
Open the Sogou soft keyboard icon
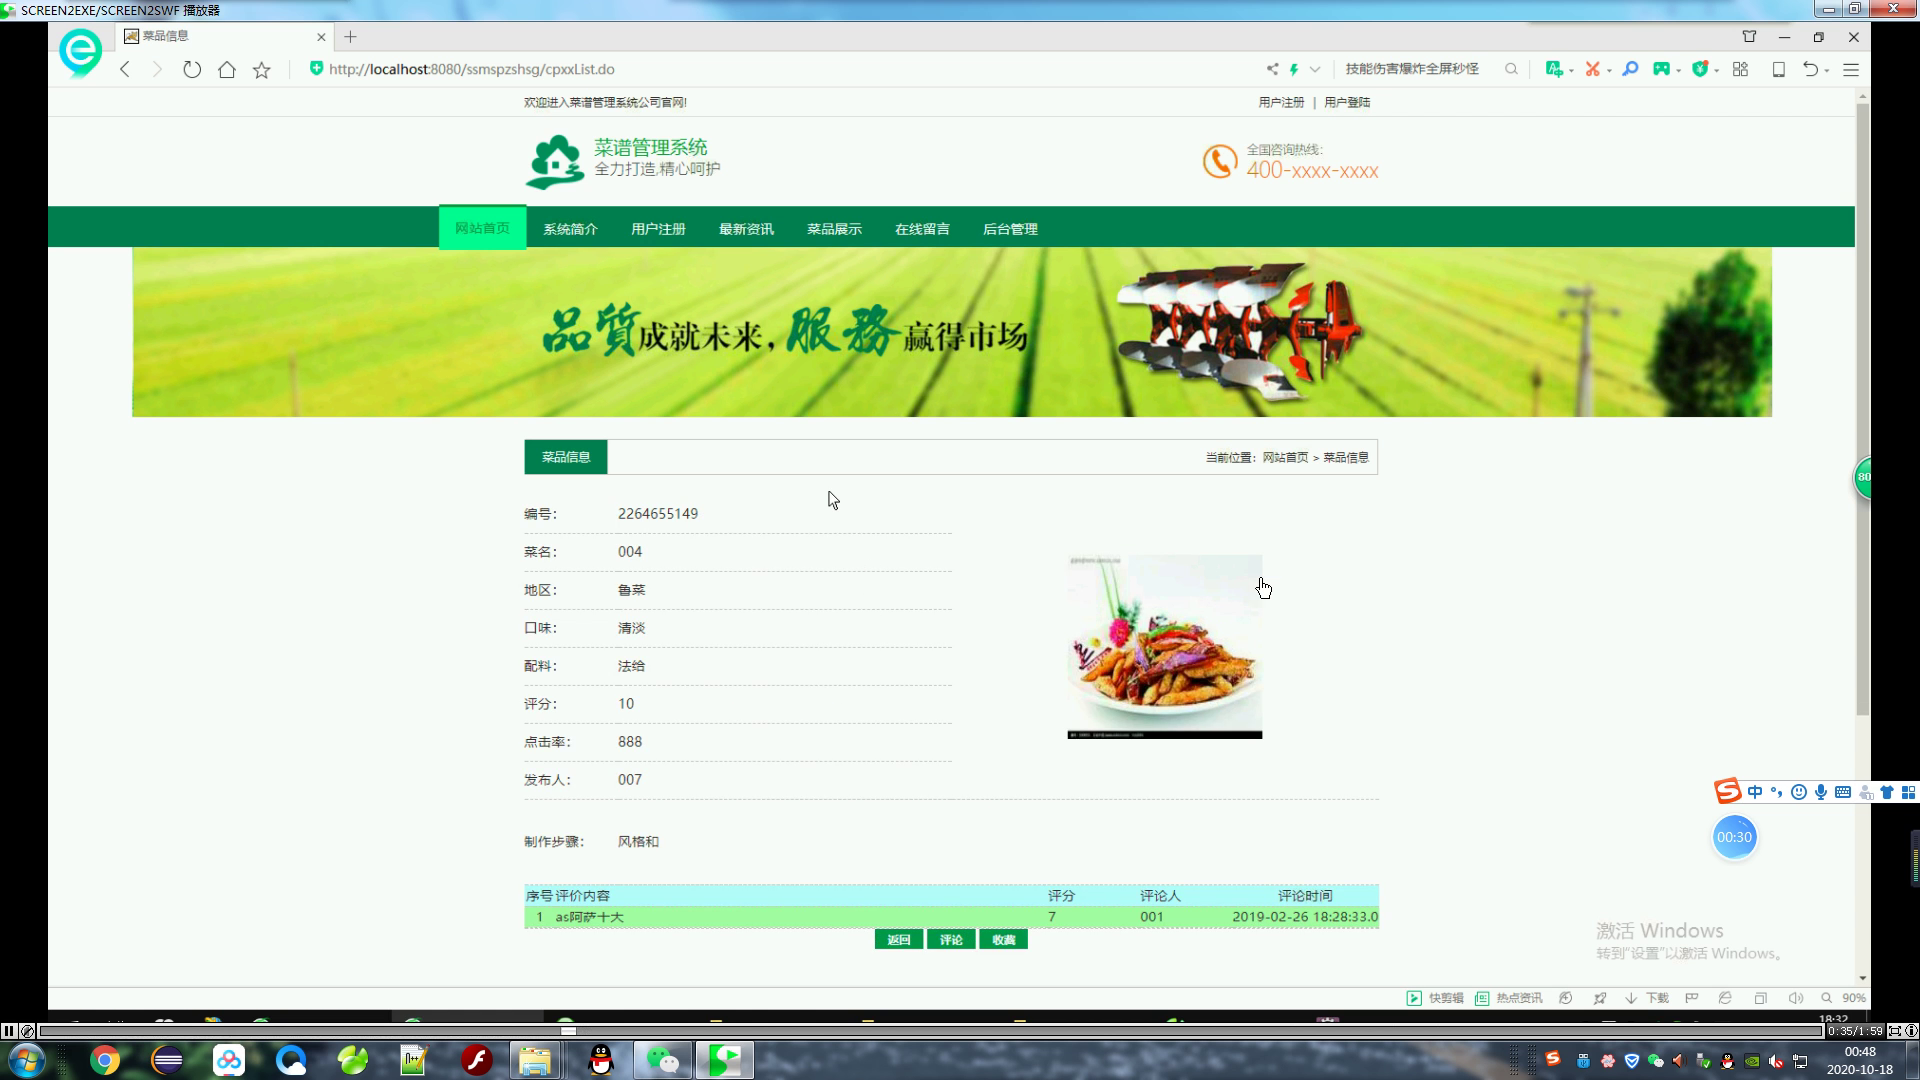(x=1843, y=792)
